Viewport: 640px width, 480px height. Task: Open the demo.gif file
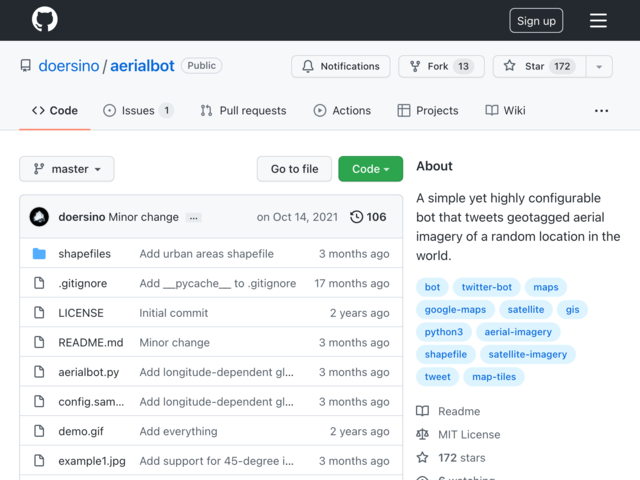[81, 431]
